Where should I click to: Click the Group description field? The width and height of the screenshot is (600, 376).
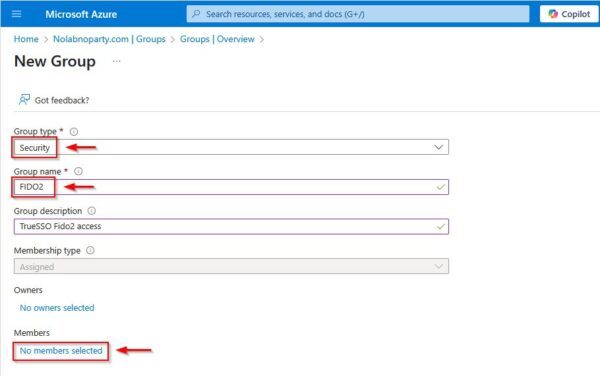tap(231, 226)
